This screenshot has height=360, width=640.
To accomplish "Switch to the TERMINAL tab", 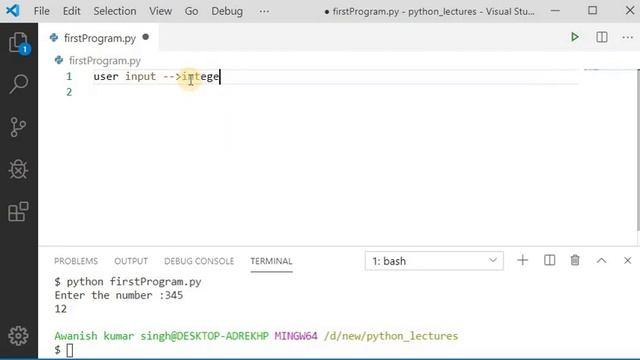I will pos(271,261).
